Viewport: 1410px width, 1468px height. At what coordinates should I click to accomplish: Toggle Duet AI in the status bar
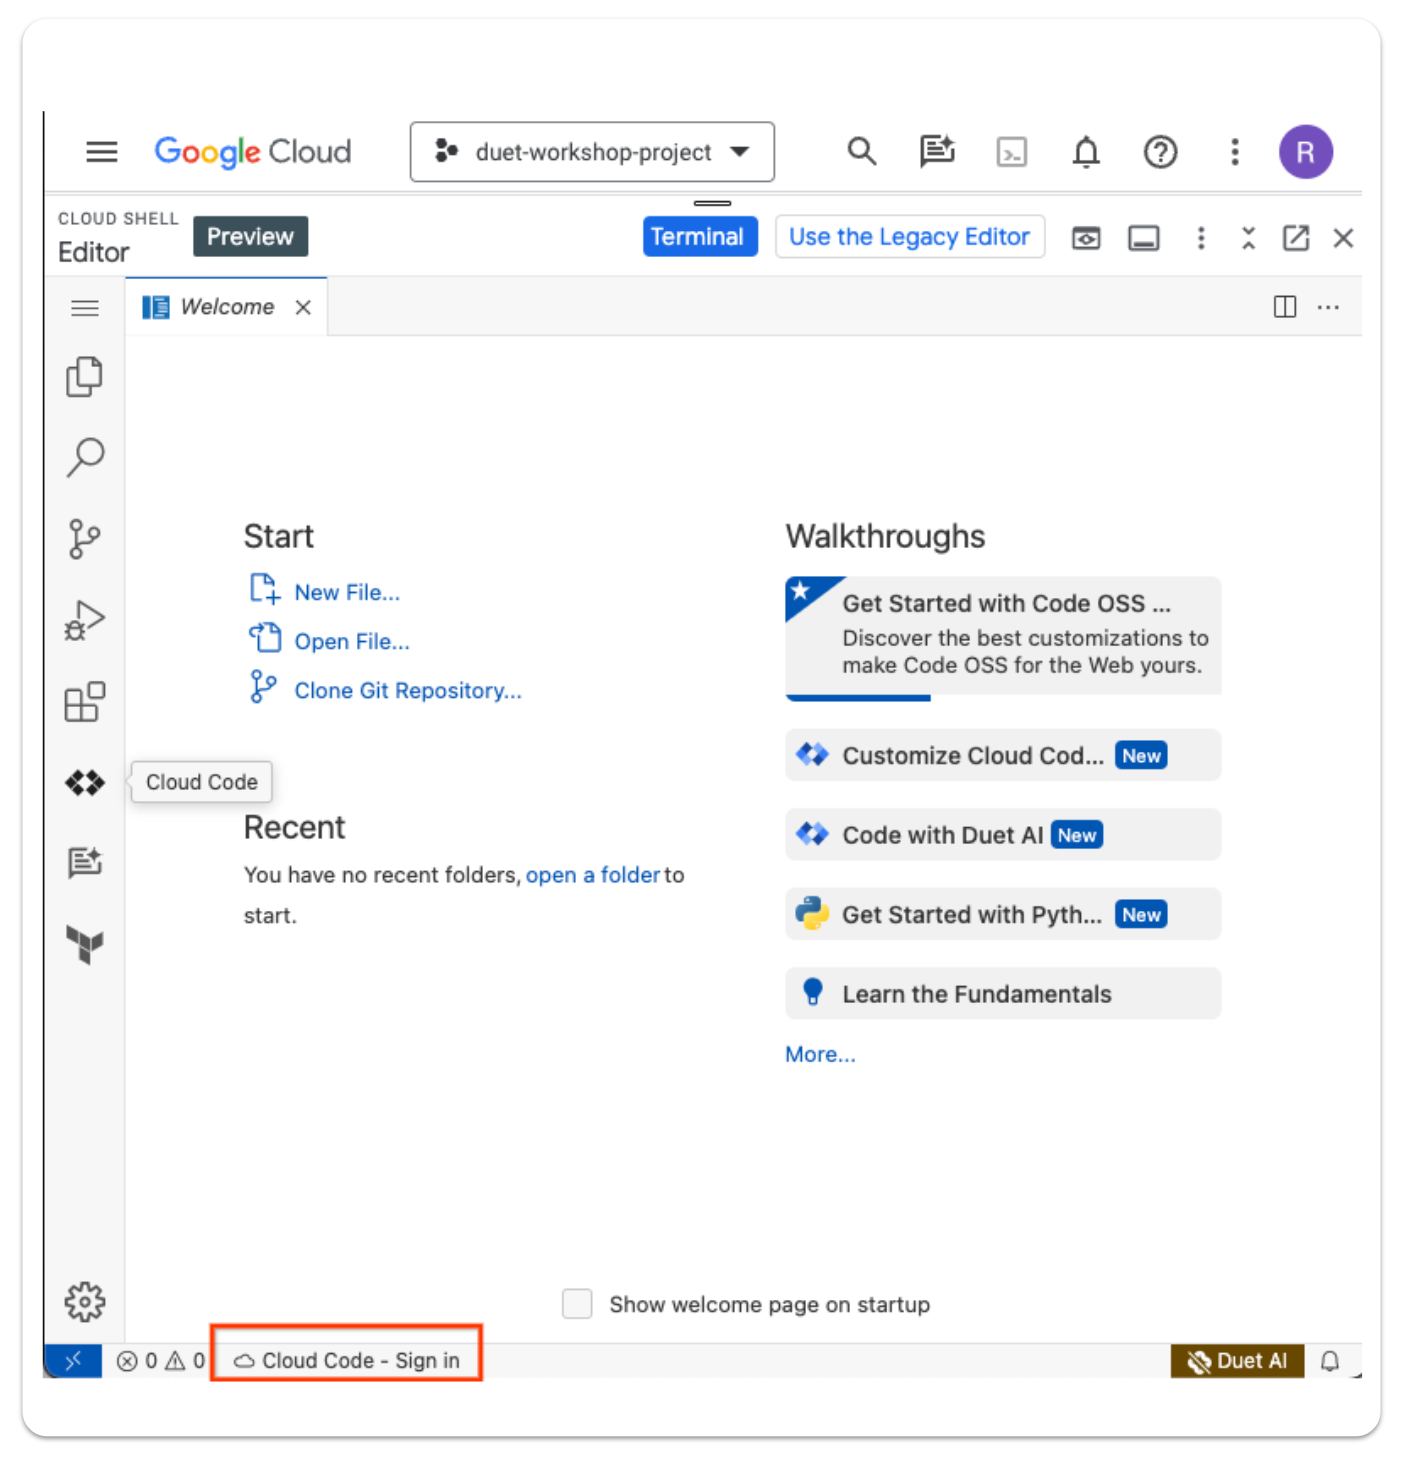(1237, 1360)
